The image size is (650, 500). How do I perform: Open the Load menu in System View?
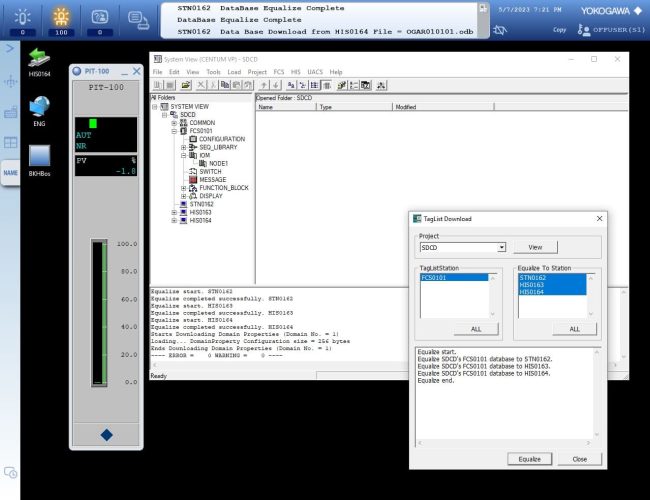[234, 72]
